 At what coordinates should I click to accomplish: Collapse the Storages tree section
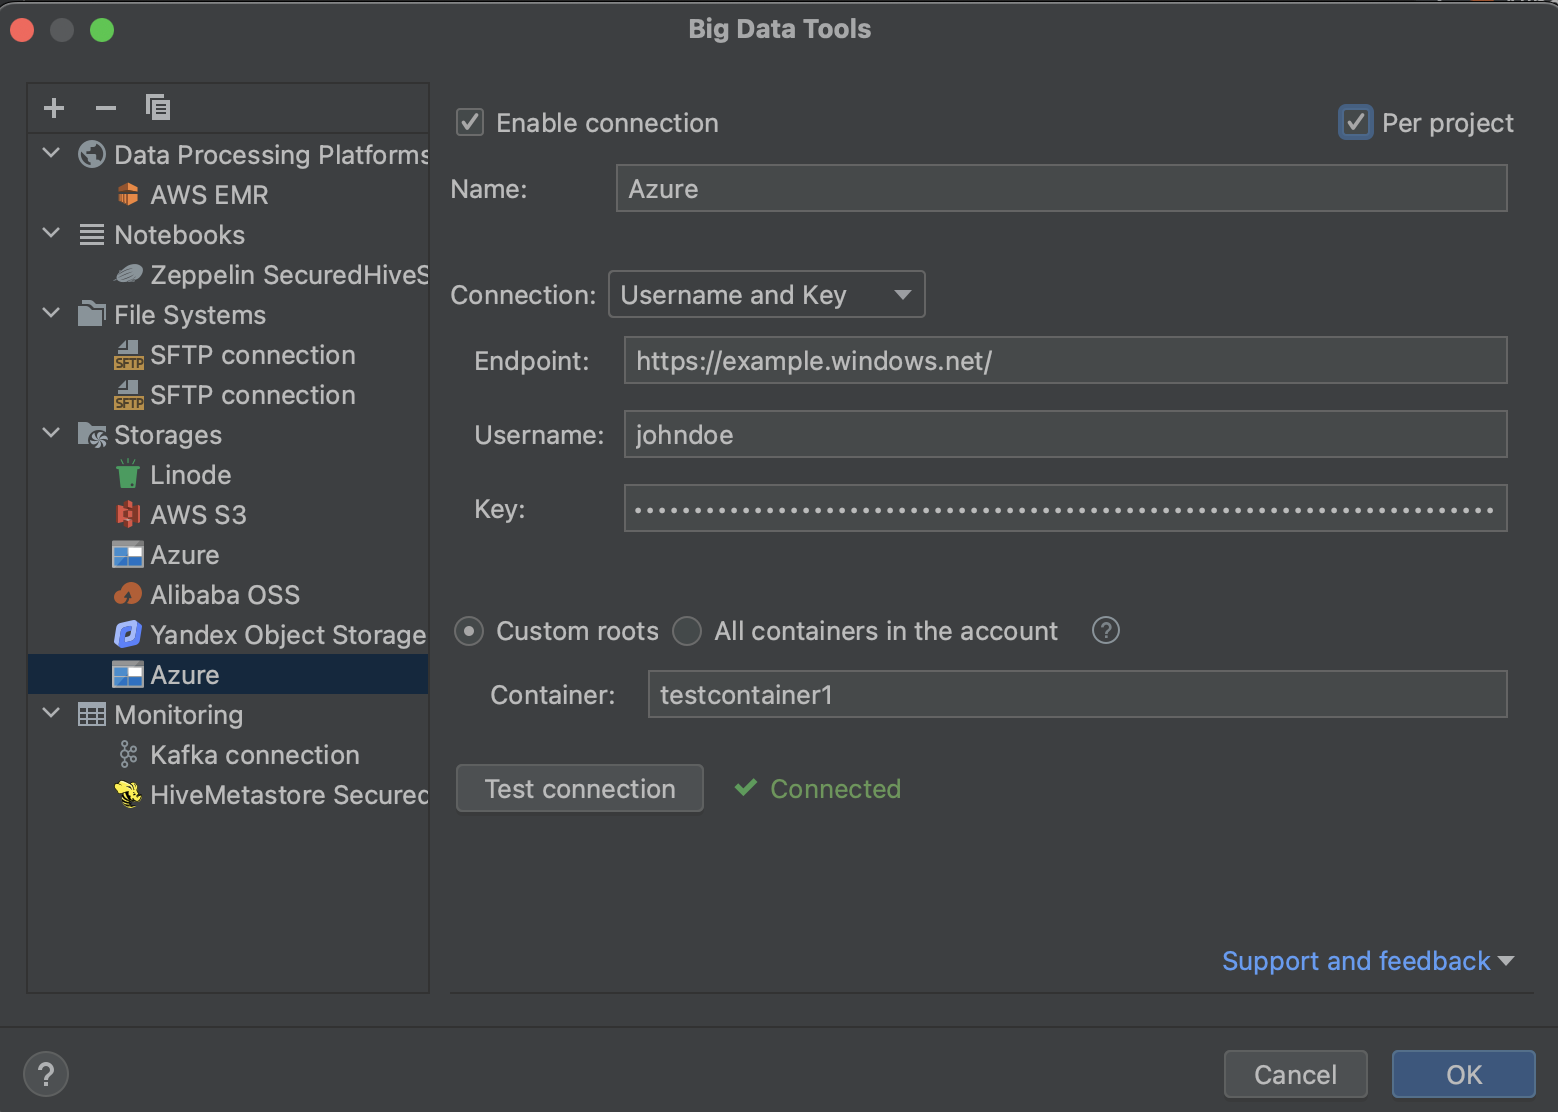coord(51,434)
